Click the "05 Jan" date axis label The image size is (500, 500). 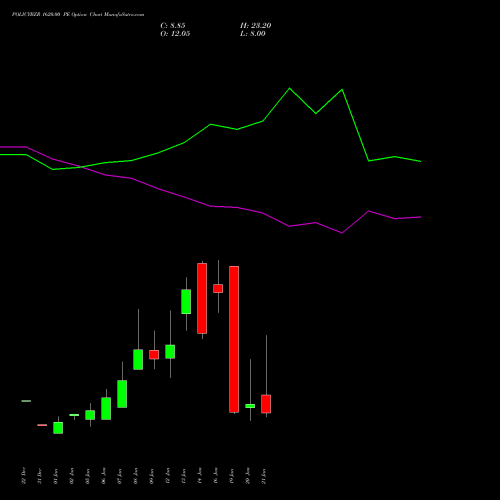(x=87, y=476)
